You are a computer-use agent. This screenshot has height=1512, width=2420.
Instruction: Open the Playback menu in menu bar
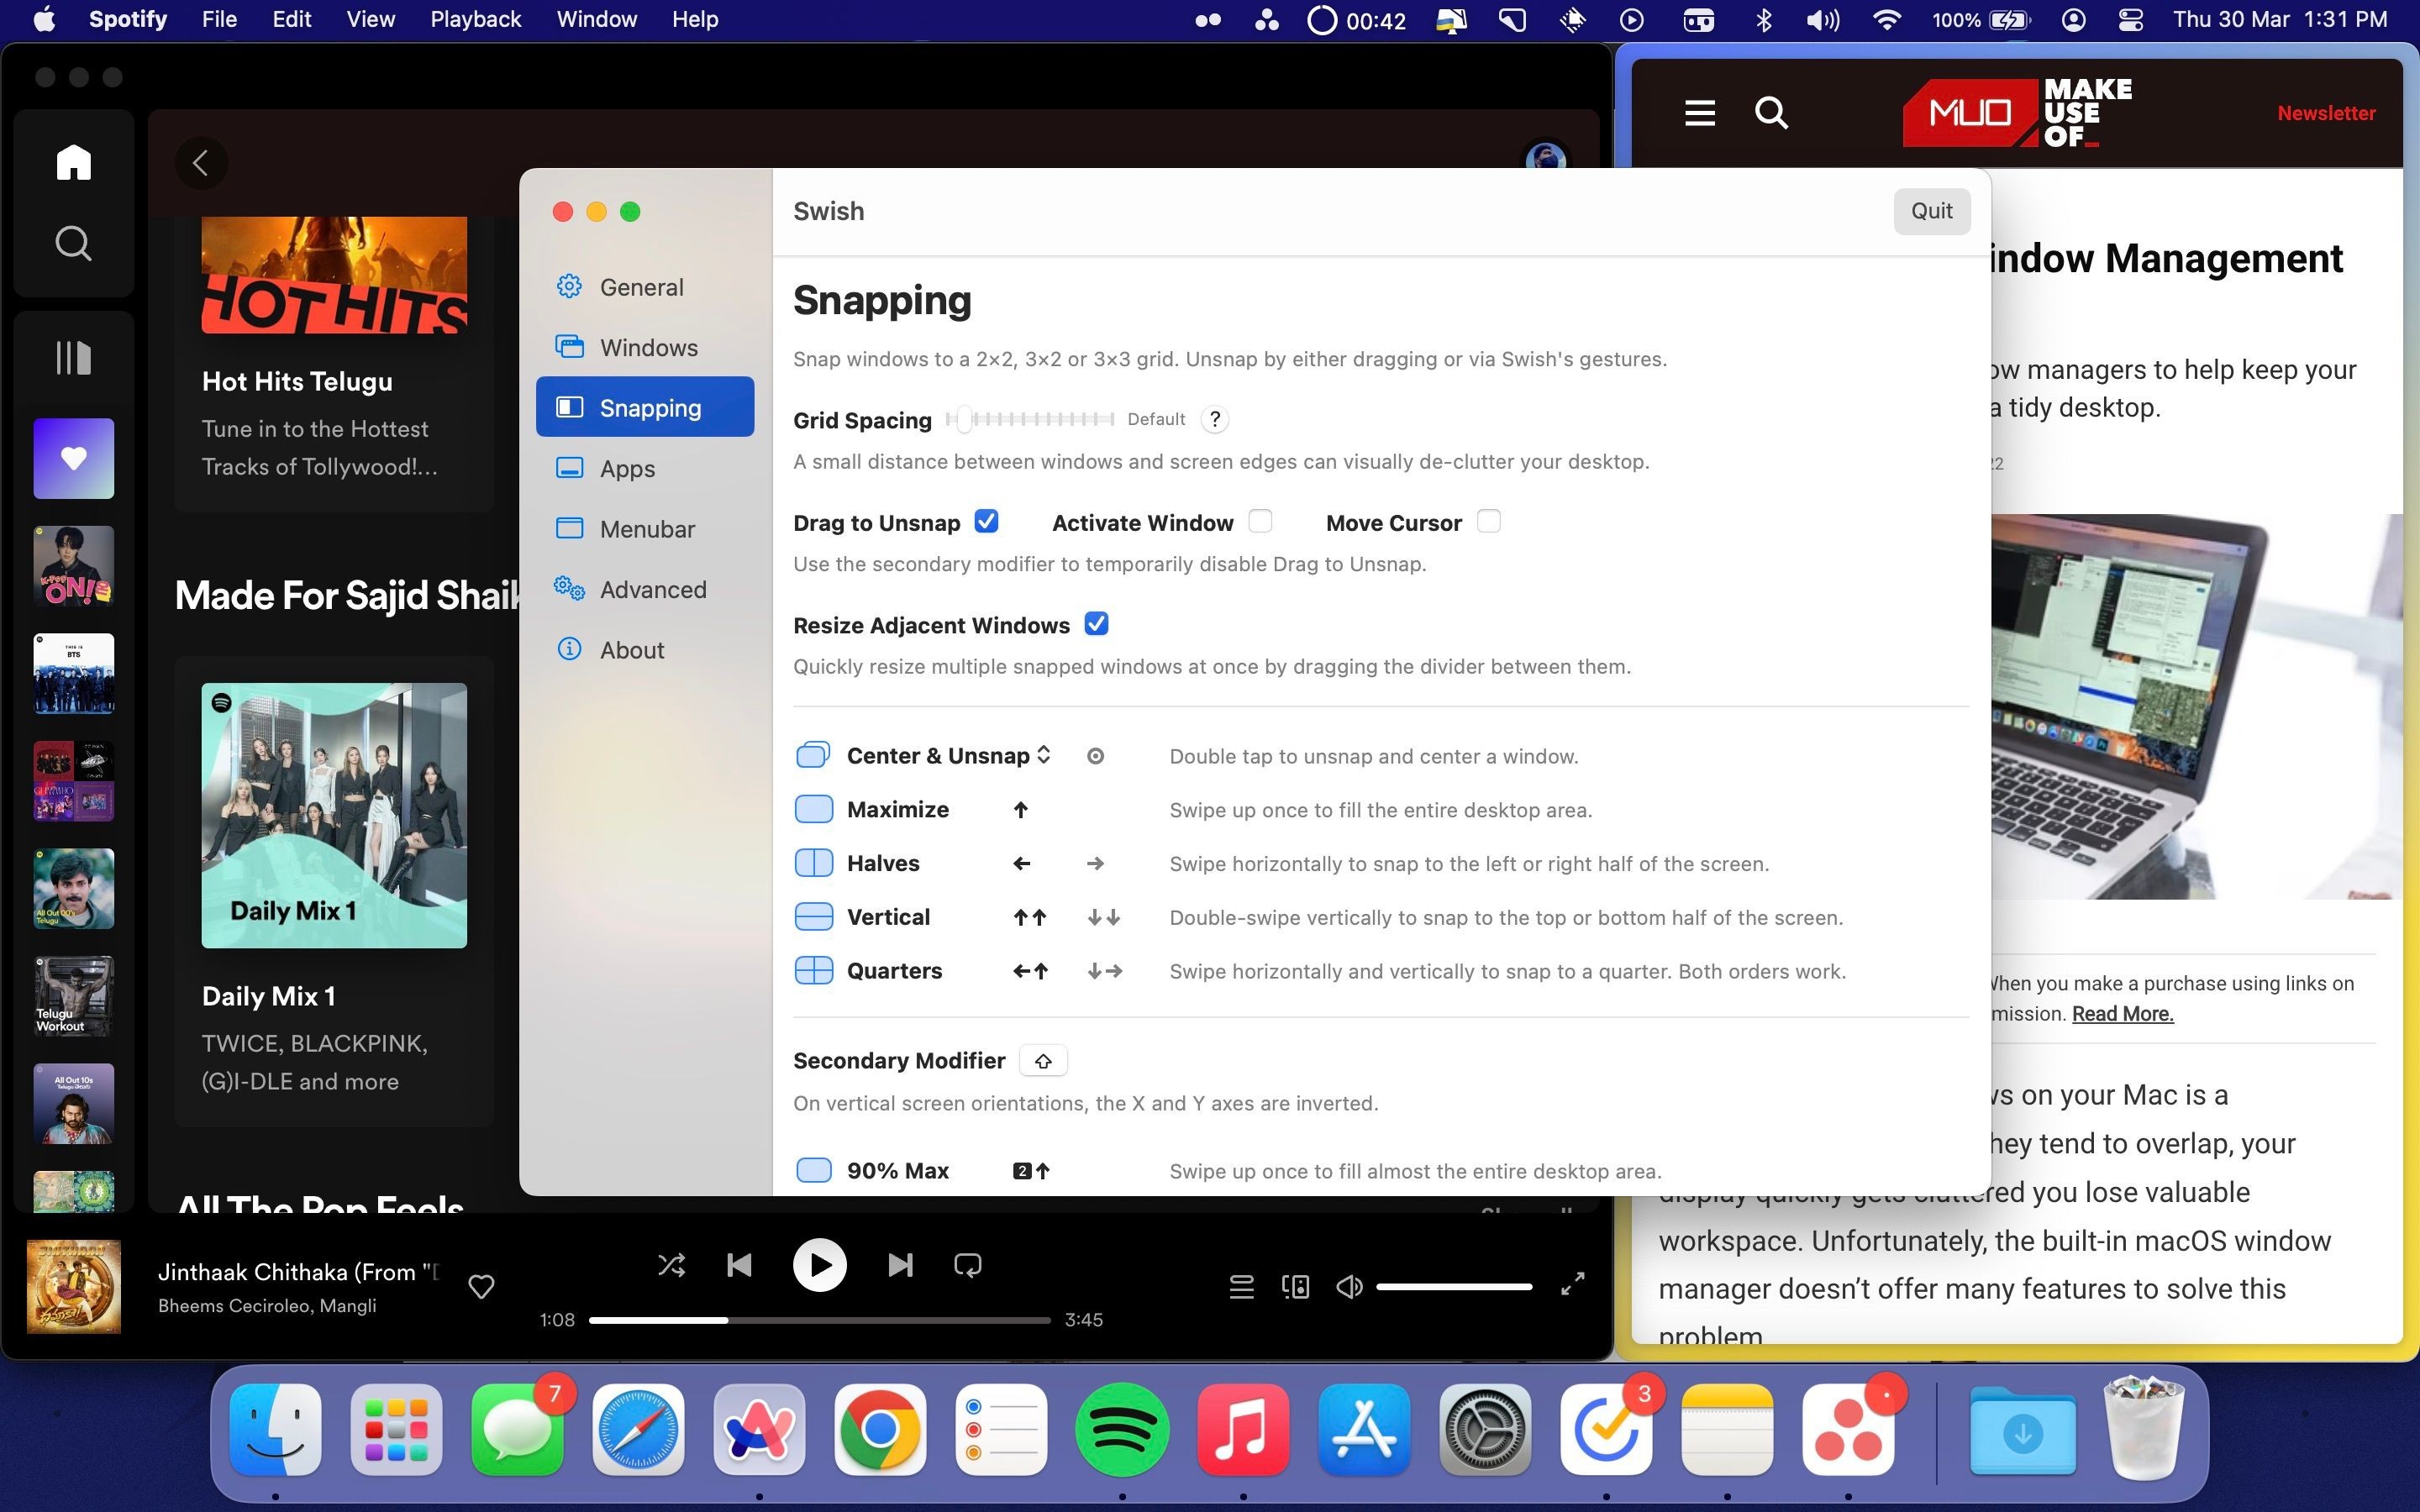(475, 19)
